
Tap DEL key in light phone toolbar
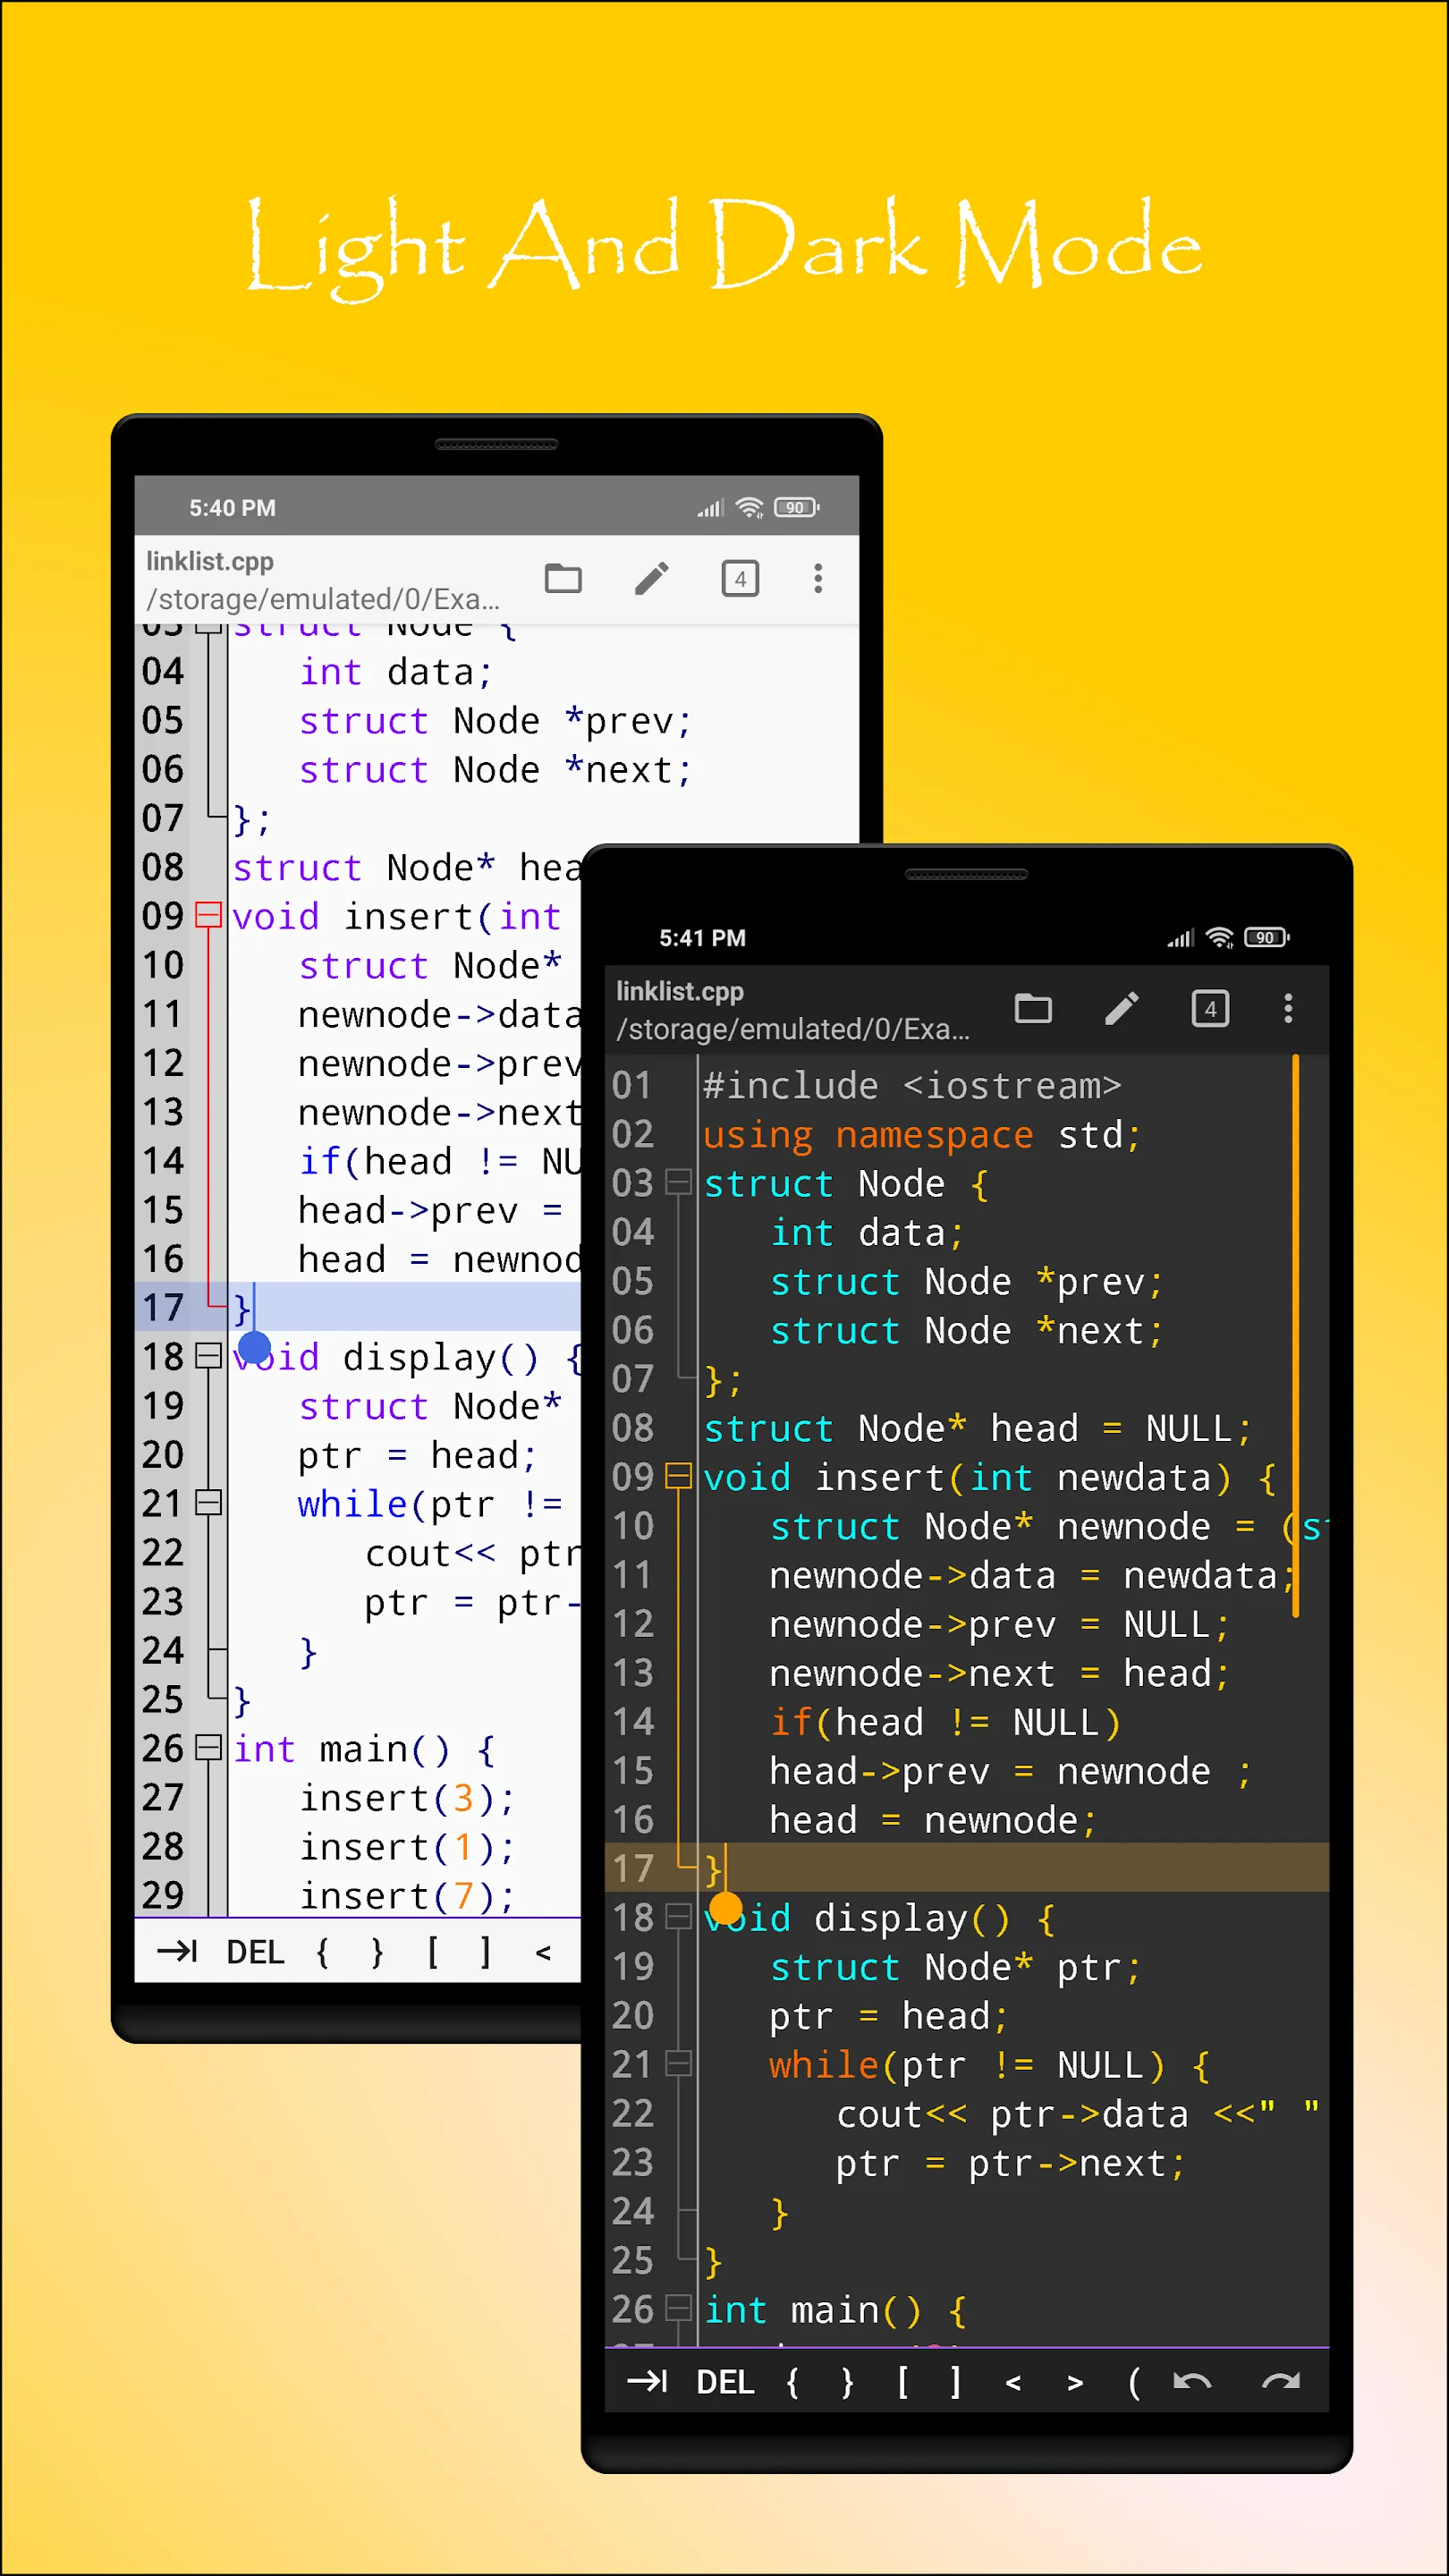coord(255,1952)
